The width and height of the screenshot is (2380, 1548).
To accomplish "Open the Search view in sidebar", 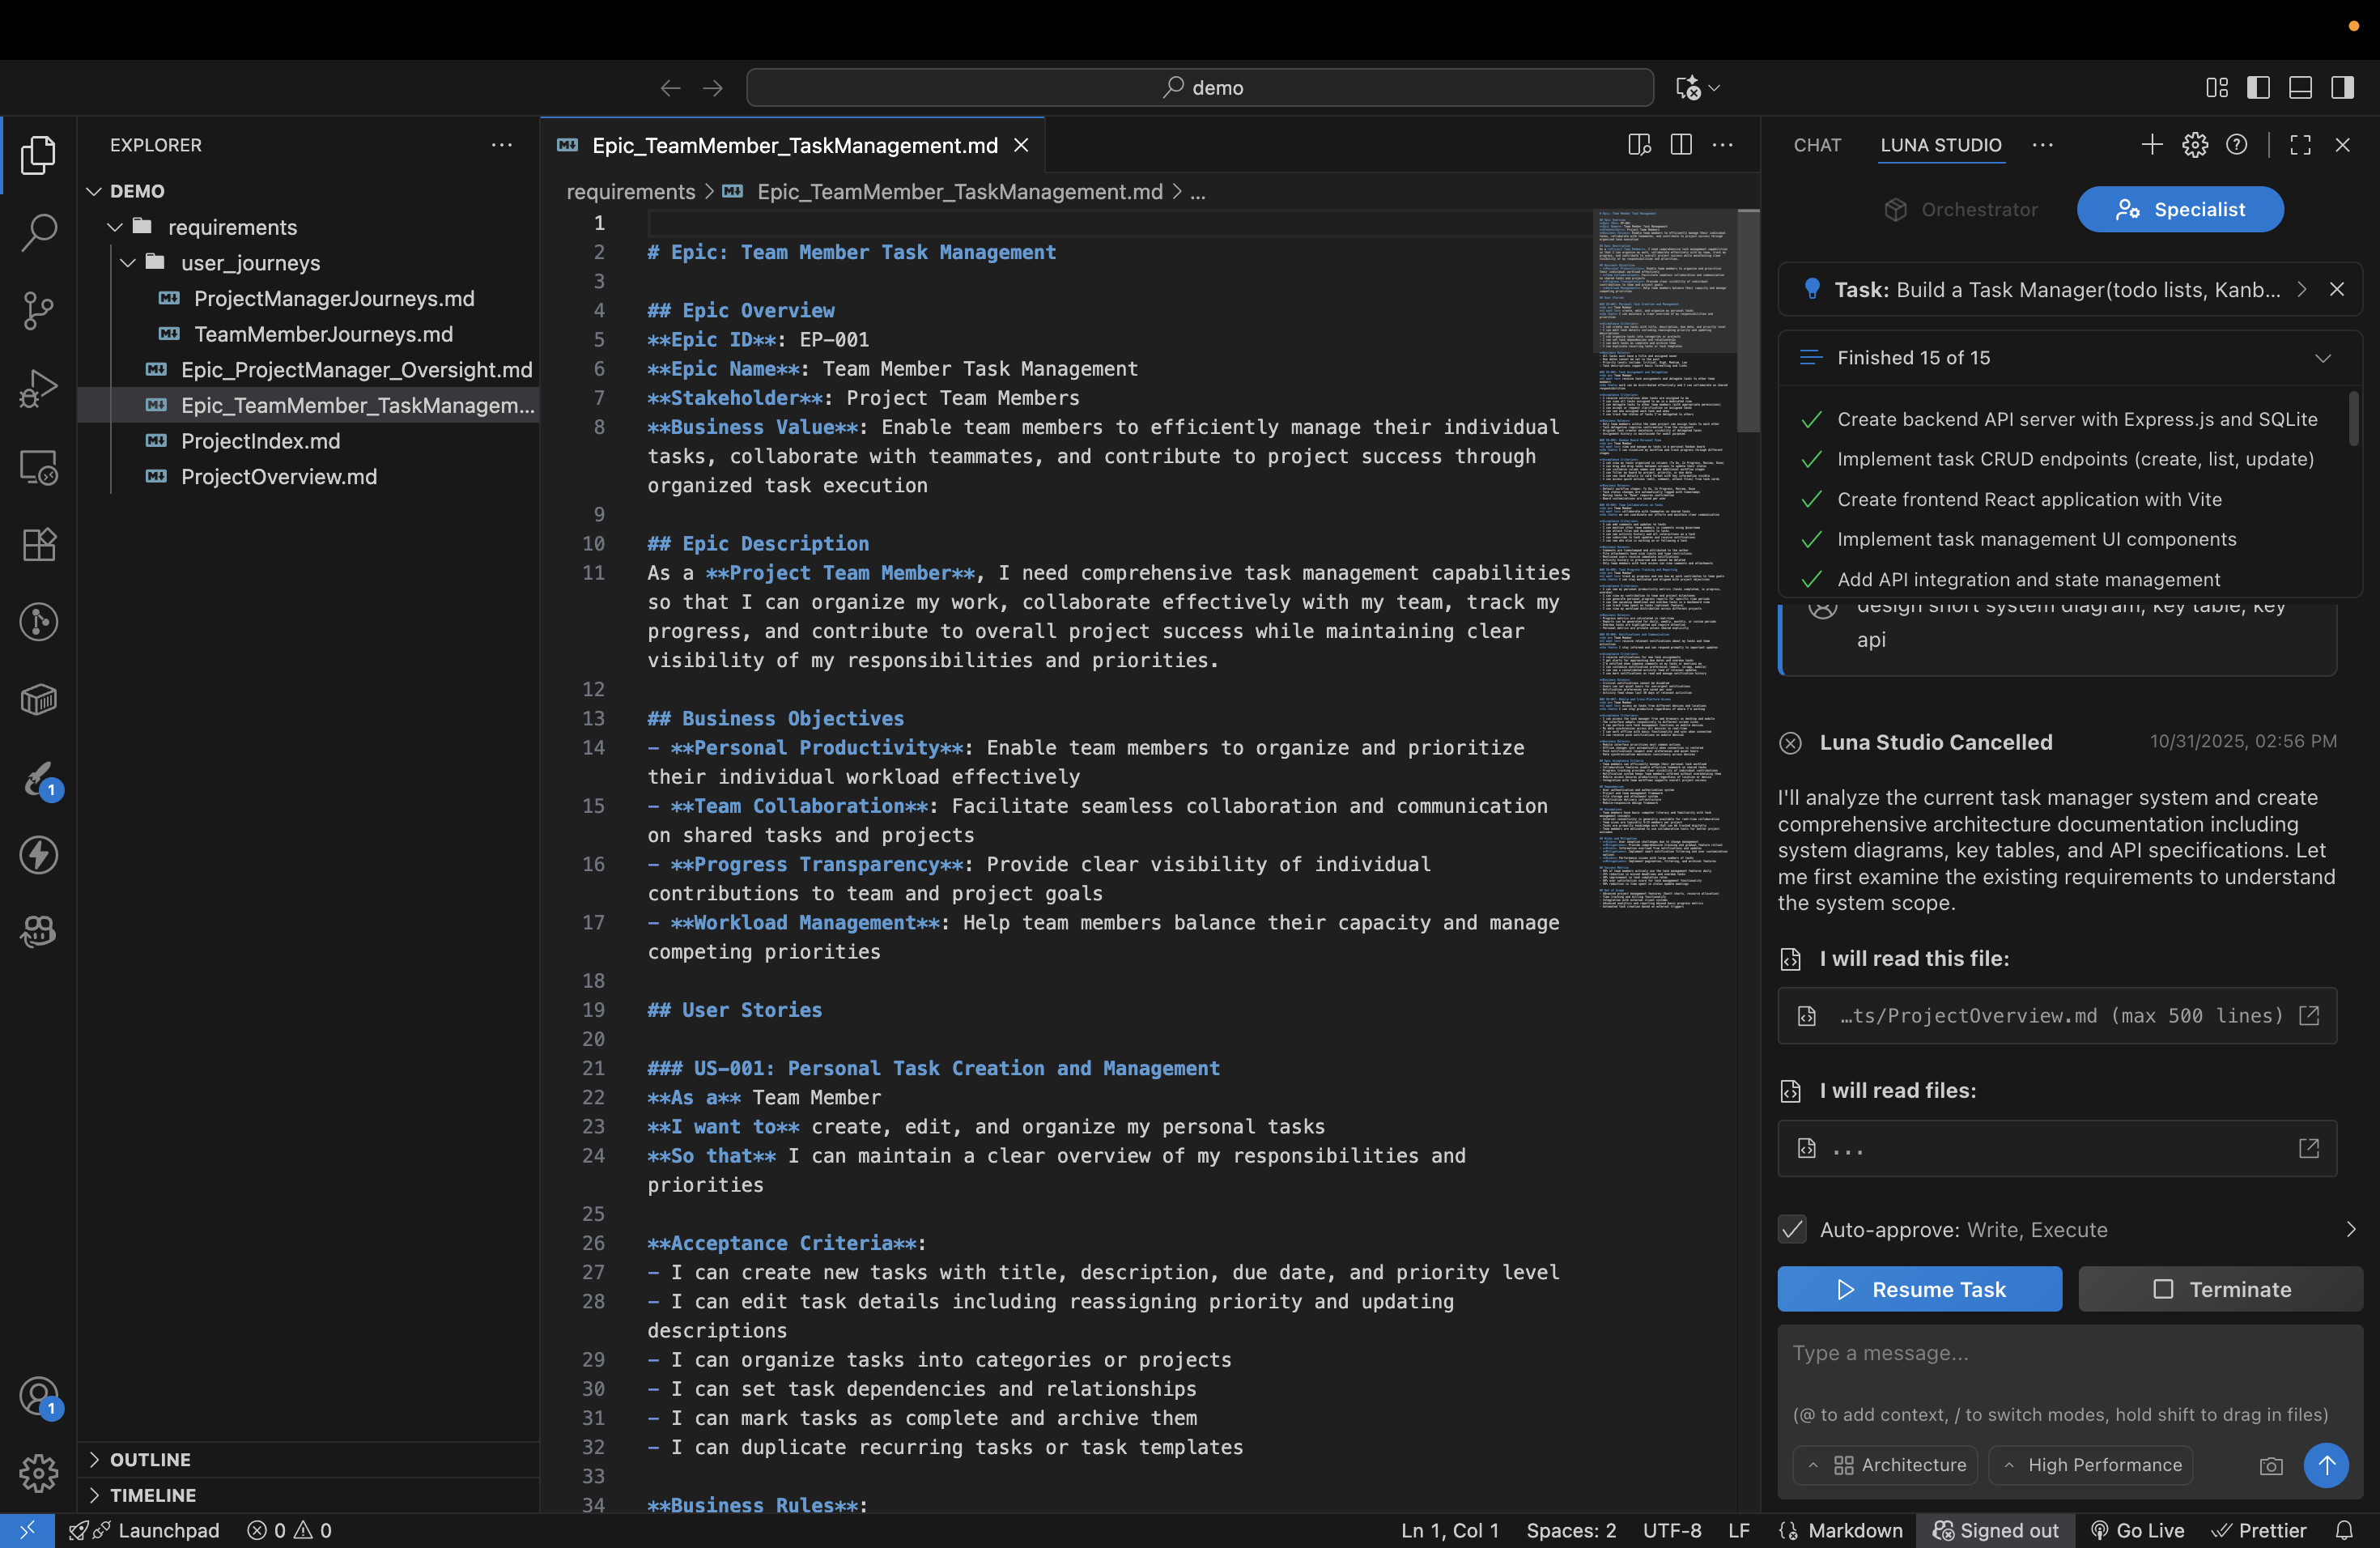I will [38, 232].
